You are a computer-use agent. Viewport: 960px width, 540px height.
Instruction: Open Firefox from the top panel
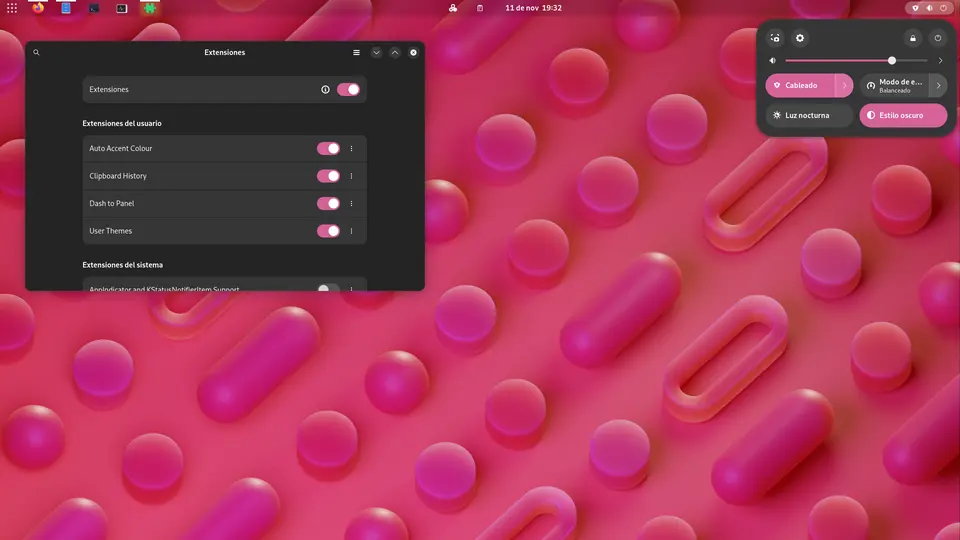38,8
